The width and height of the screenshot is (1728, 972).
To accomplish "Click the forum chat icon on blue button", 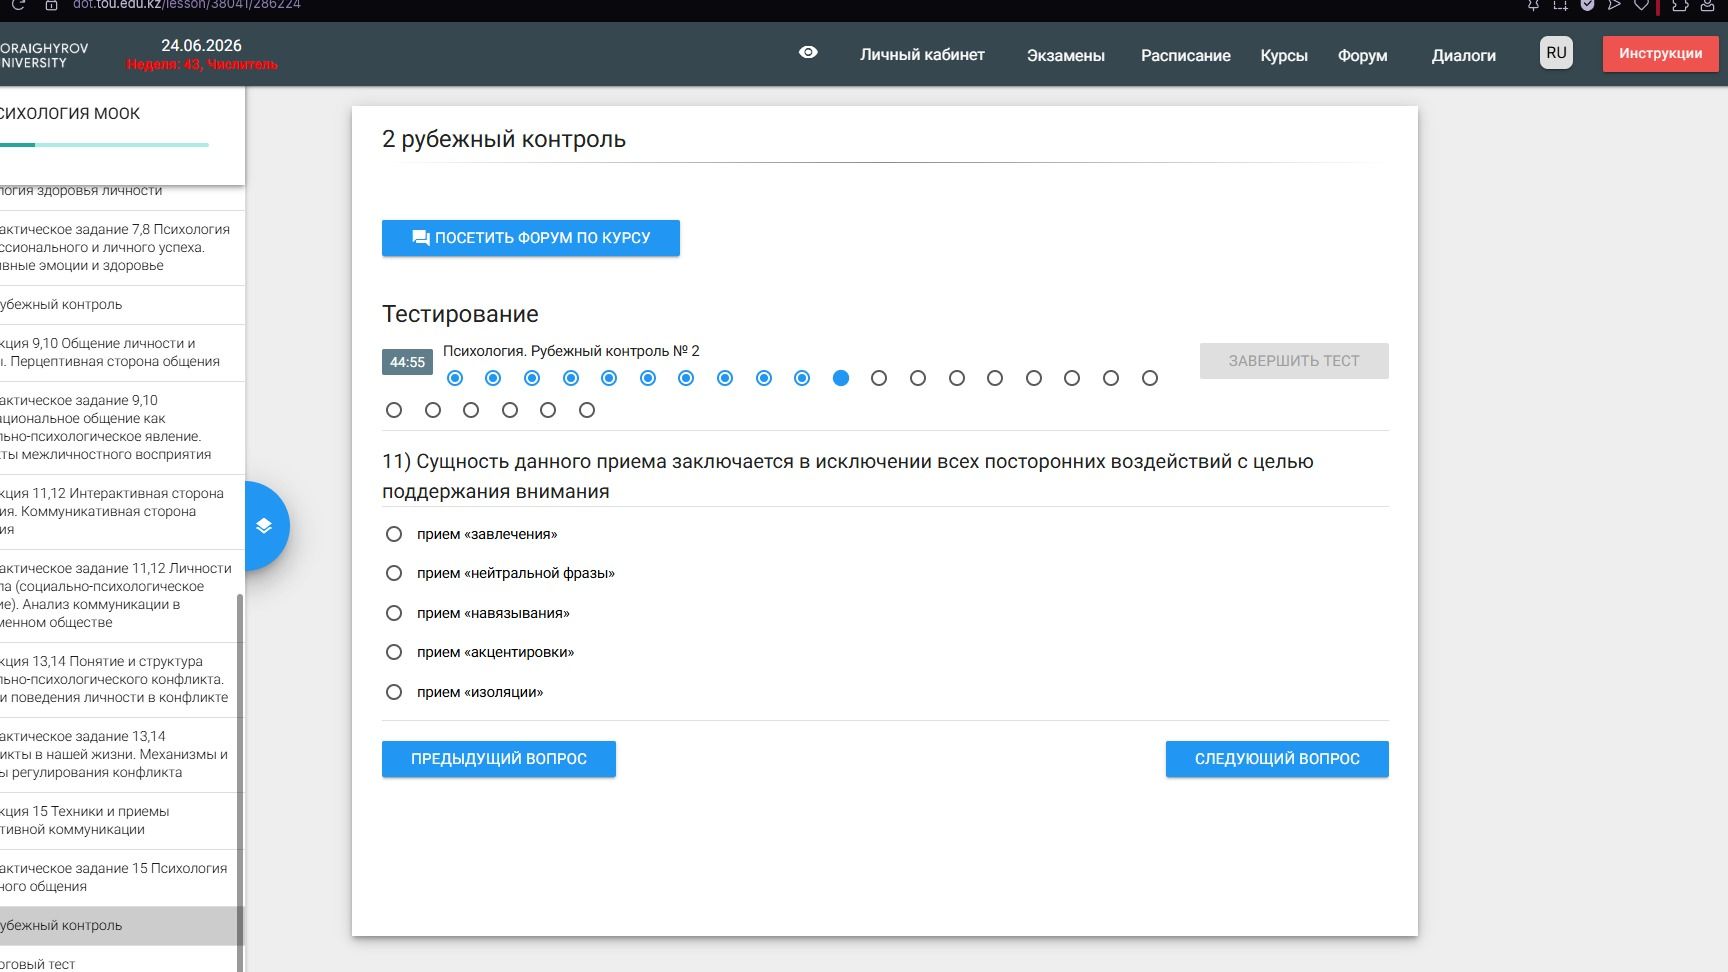I will pyautogui.click(x=421, y=238).
